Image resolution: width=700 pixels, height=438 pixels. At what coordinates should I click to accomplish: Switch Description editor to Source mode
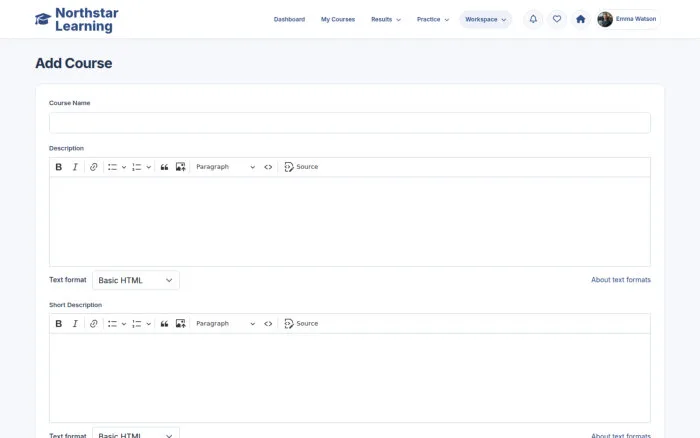pos(301,167)
